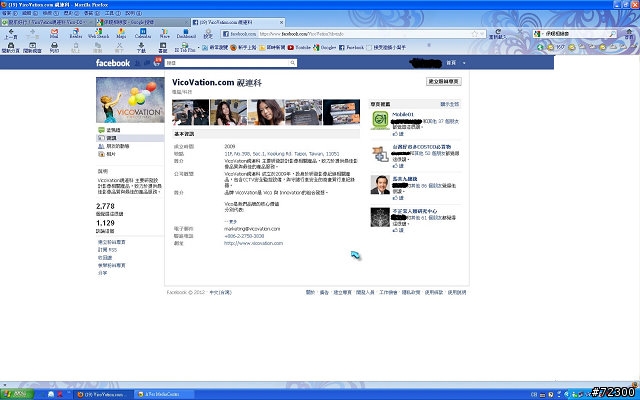This screenshot has height=400, width=640.
Task: Select the Photos item in left sidebar
Action: 130,154
